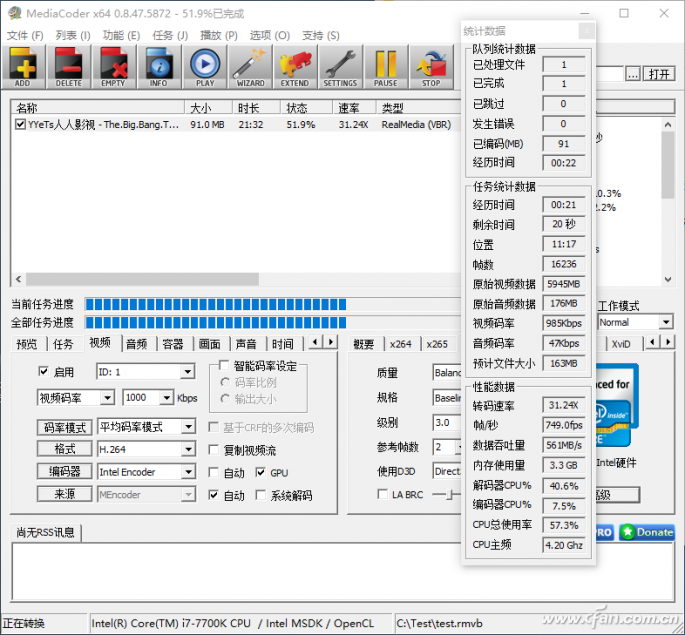
Task: Click the 格式 button
Action: point(65,449)
